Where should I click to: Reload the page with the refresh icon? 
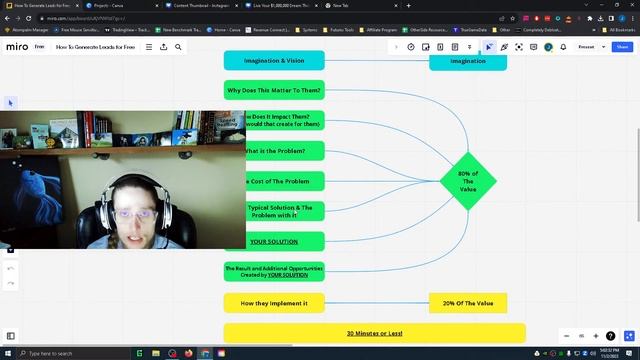(x=29, y=18)
